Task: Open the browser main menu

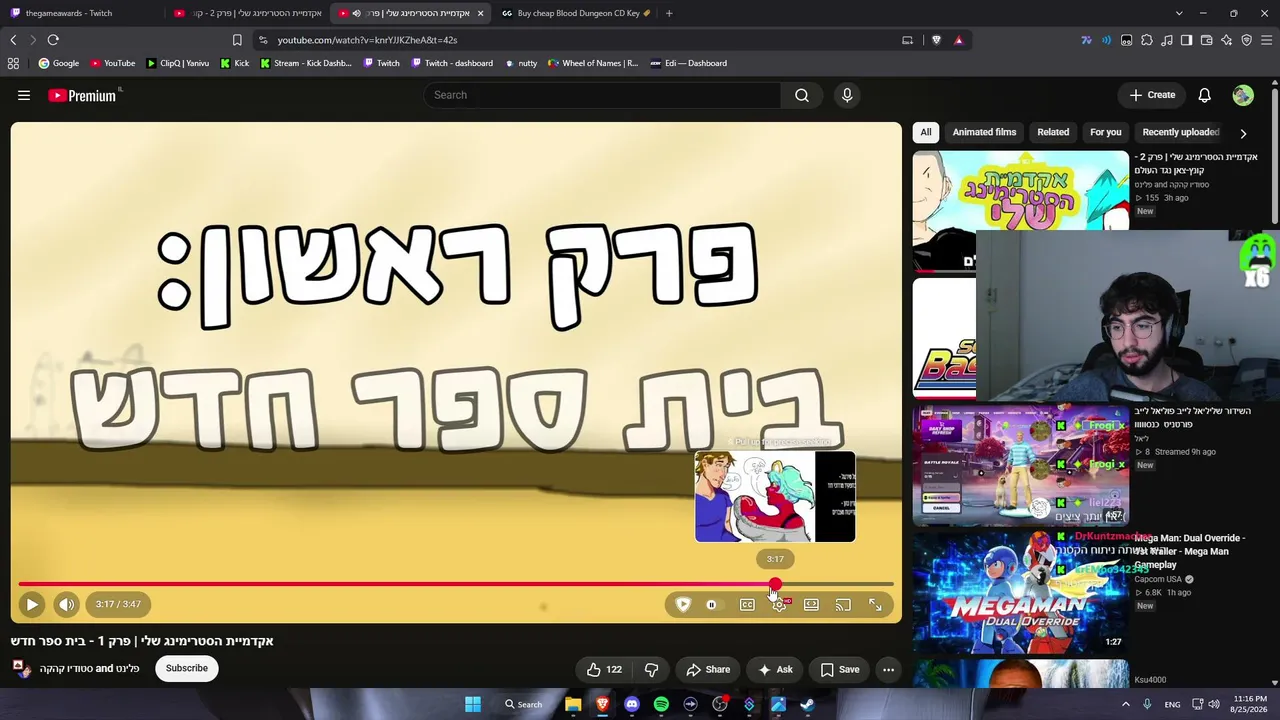Action: pos(1266,40)
